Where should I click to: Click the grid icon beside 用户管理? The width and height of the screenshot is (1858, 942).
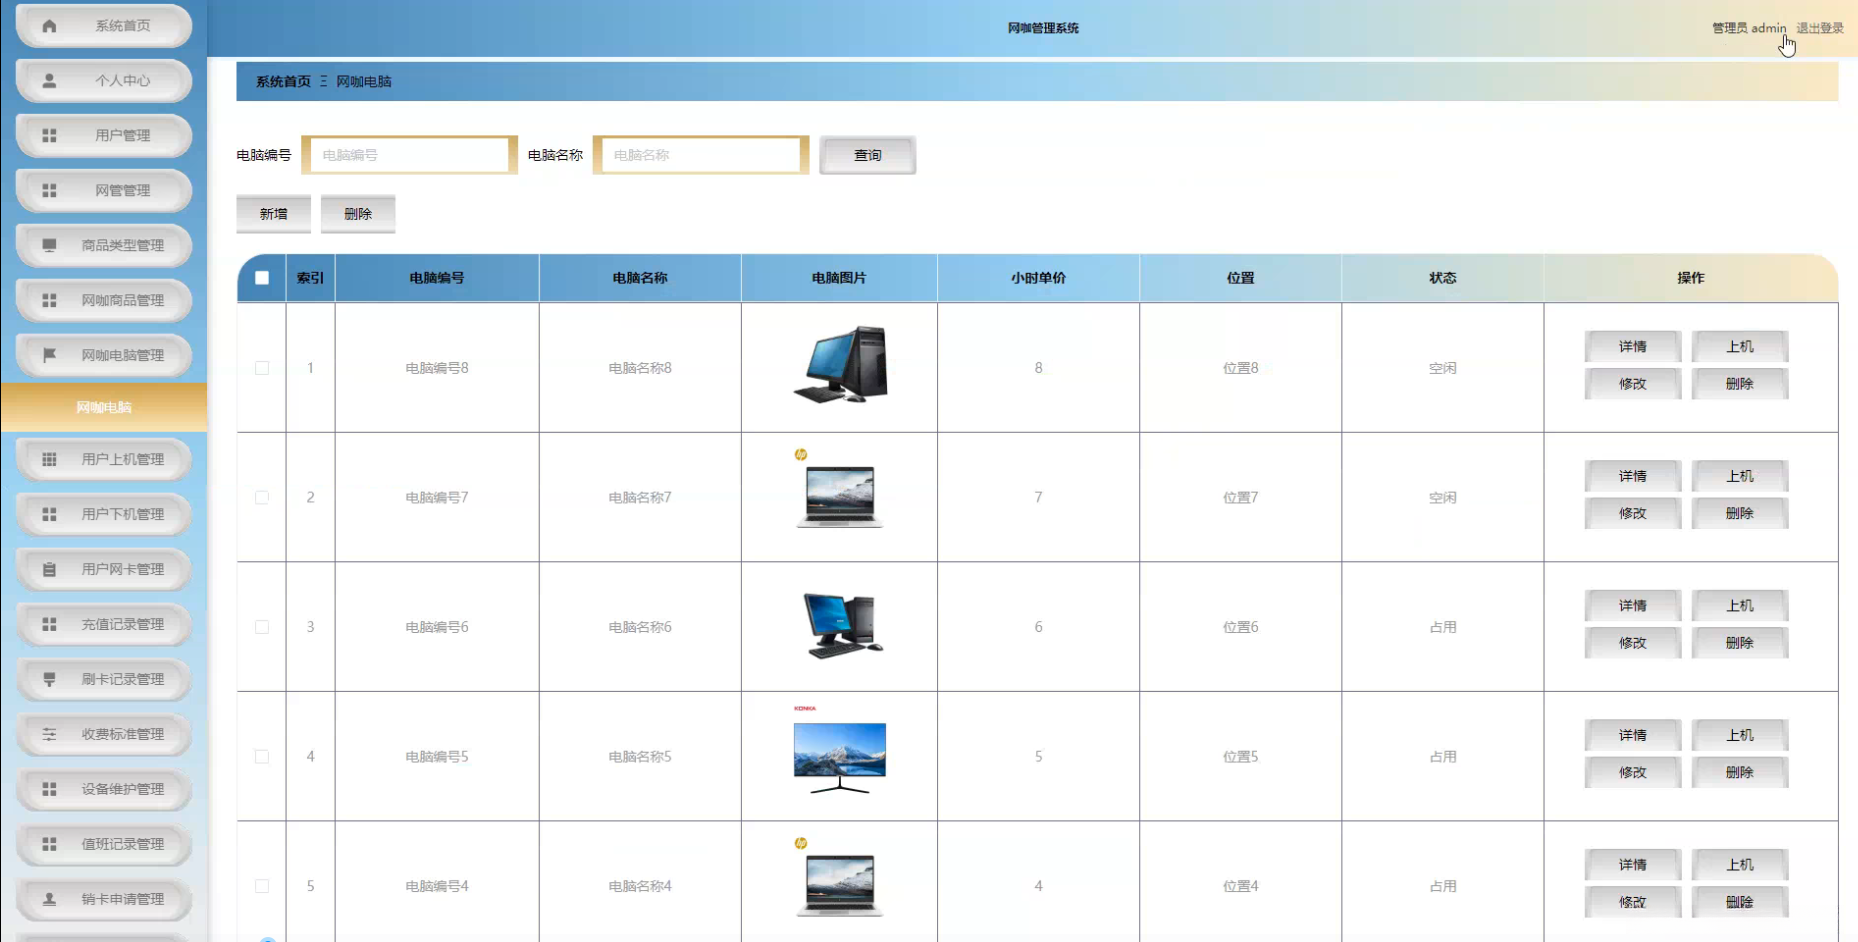[49, 136]
